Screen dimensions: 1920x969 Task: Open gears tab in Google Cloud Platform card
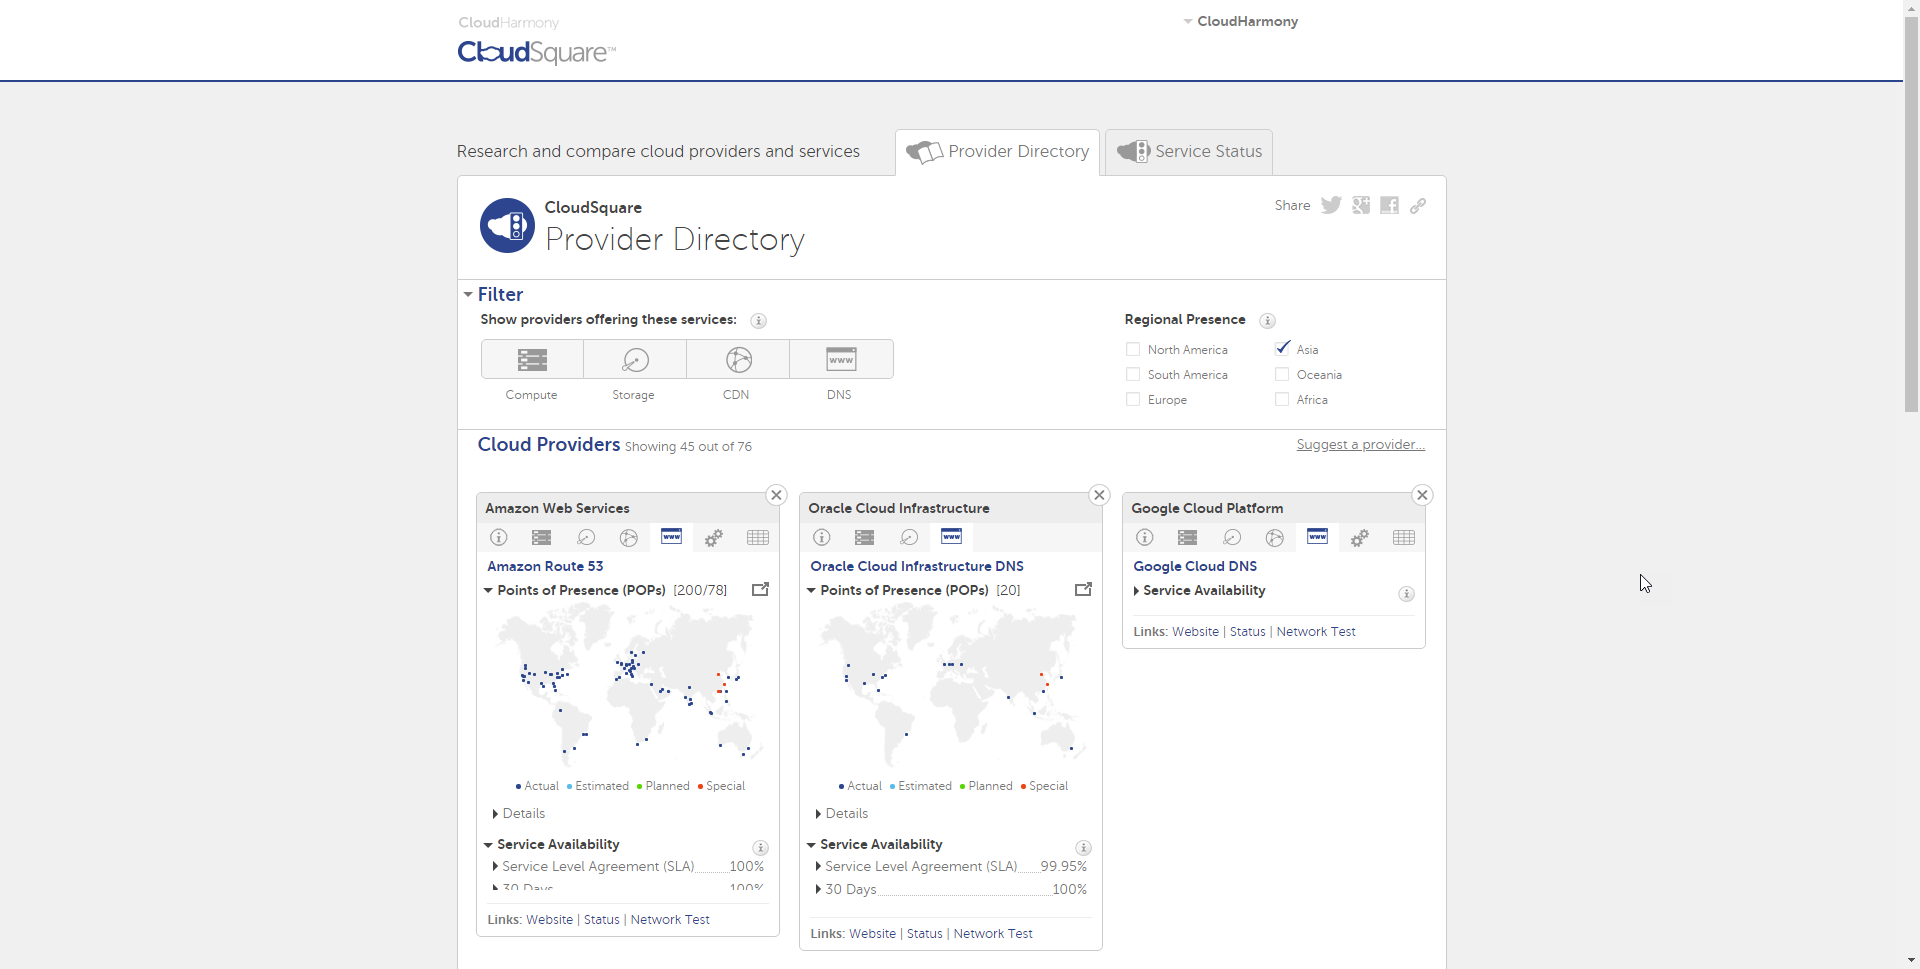1360,538
